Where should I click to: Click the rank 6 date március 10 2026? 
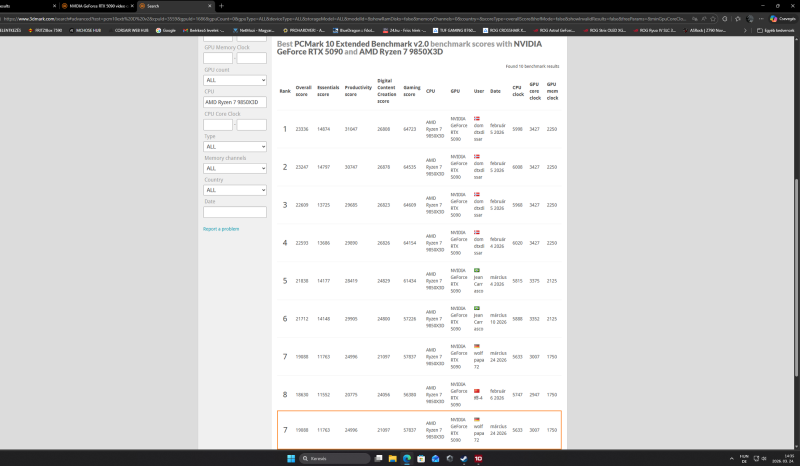(498, 319)
